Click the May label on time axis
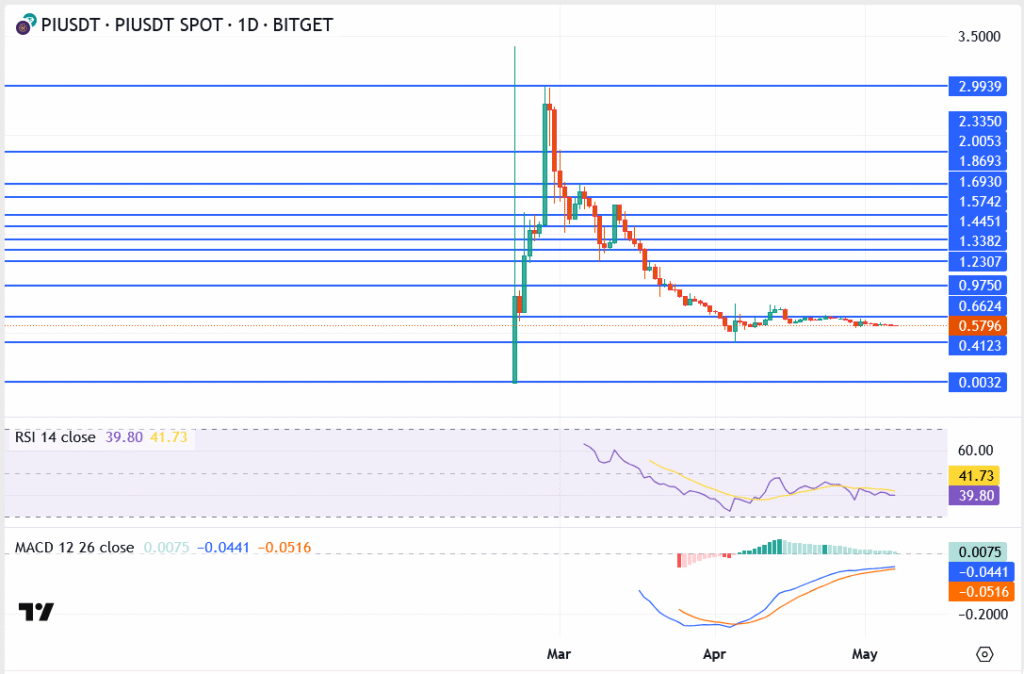 coord(864,654)
